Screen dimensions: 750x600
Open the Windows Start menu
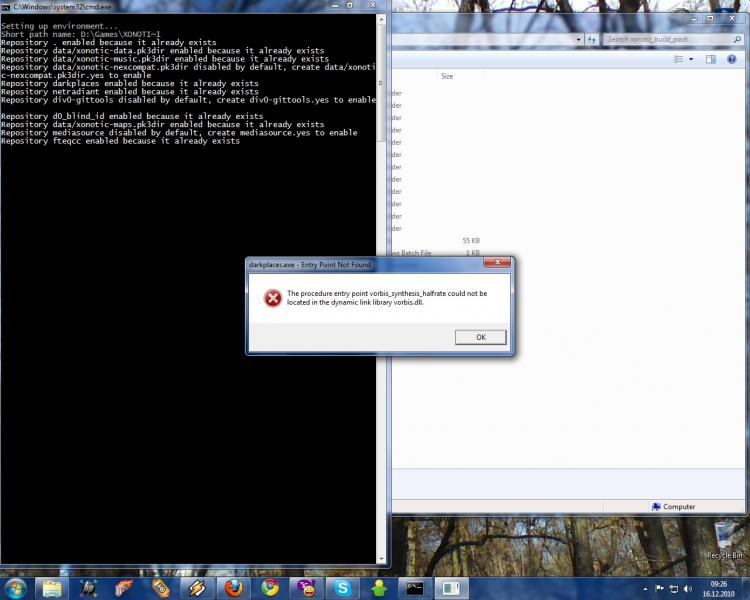tap(16, 588)
